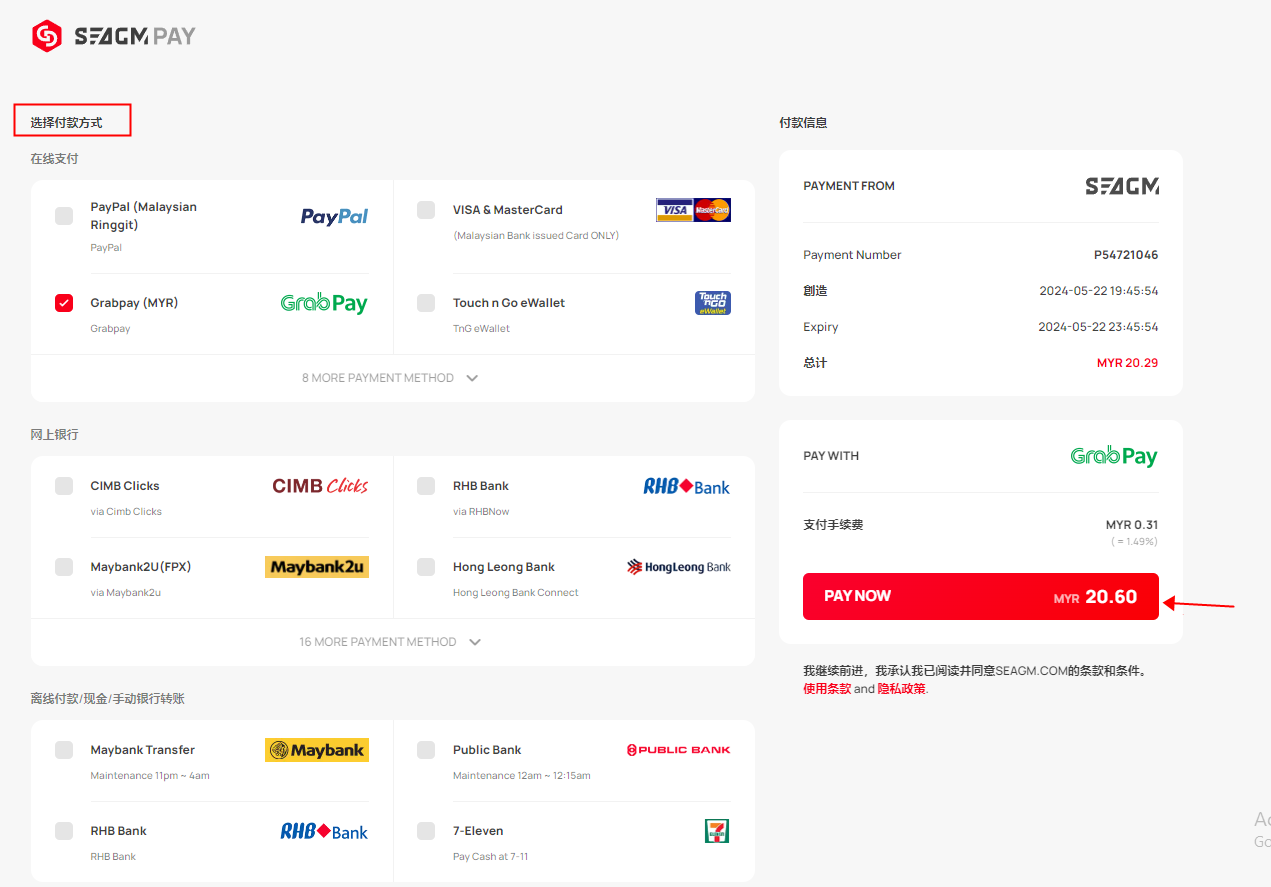Click the RHB Bank logo under online banking
Image resolution: width=1271 pixels, height=887 pixels.
[x=686, y=486]
